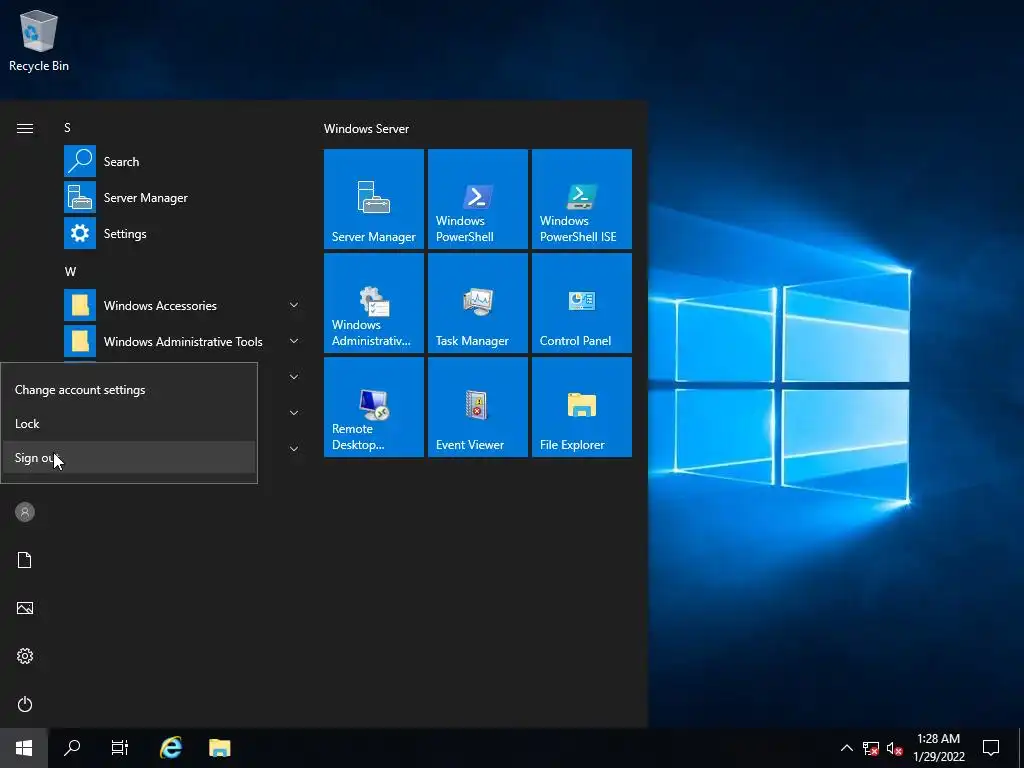Viewport: 1024px width, 768px height.
Task: Show hidden system tray icons
Action: pyautogui.click(x=846, y=748)
